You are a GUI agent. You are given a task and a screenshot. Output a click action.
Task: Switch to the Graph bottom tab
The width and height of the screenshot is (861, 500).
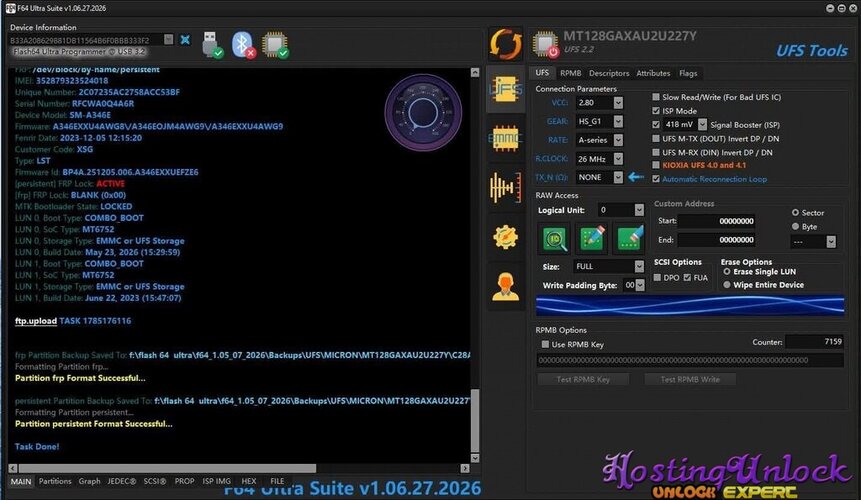point(90,481)
